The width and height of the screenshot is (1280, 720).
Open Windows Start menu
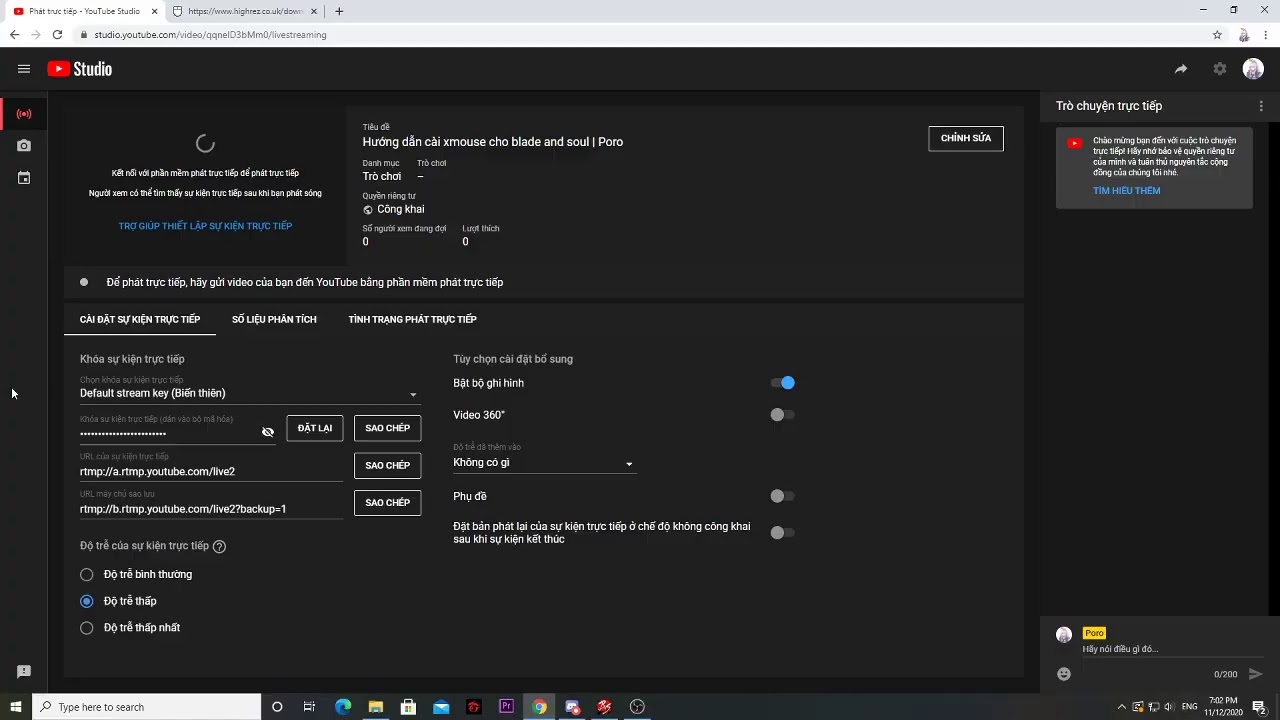point(15,707)
